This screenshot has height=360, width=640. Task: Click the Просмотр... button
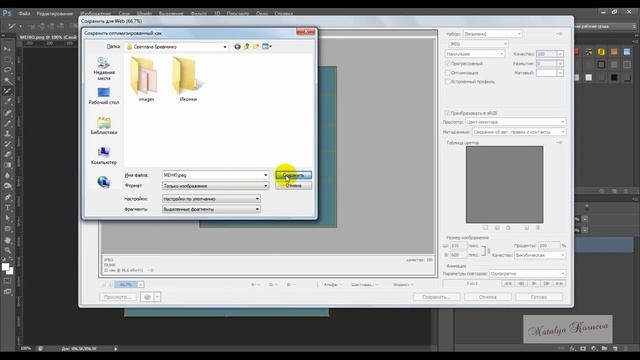point(118,297)
